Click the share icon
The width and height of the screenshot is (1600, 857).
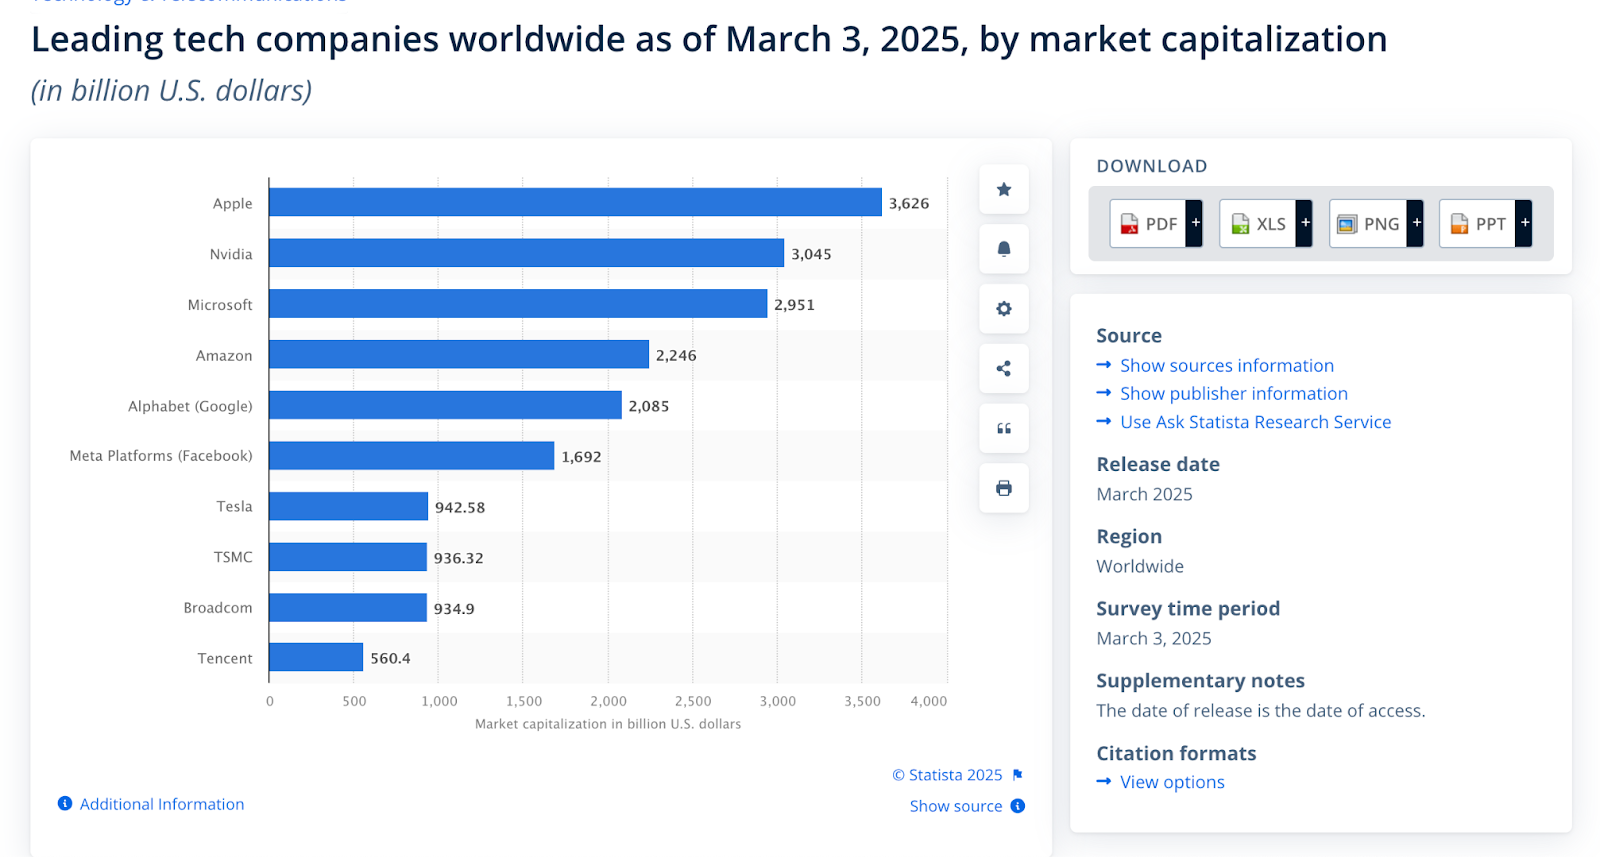(1004, 369)
